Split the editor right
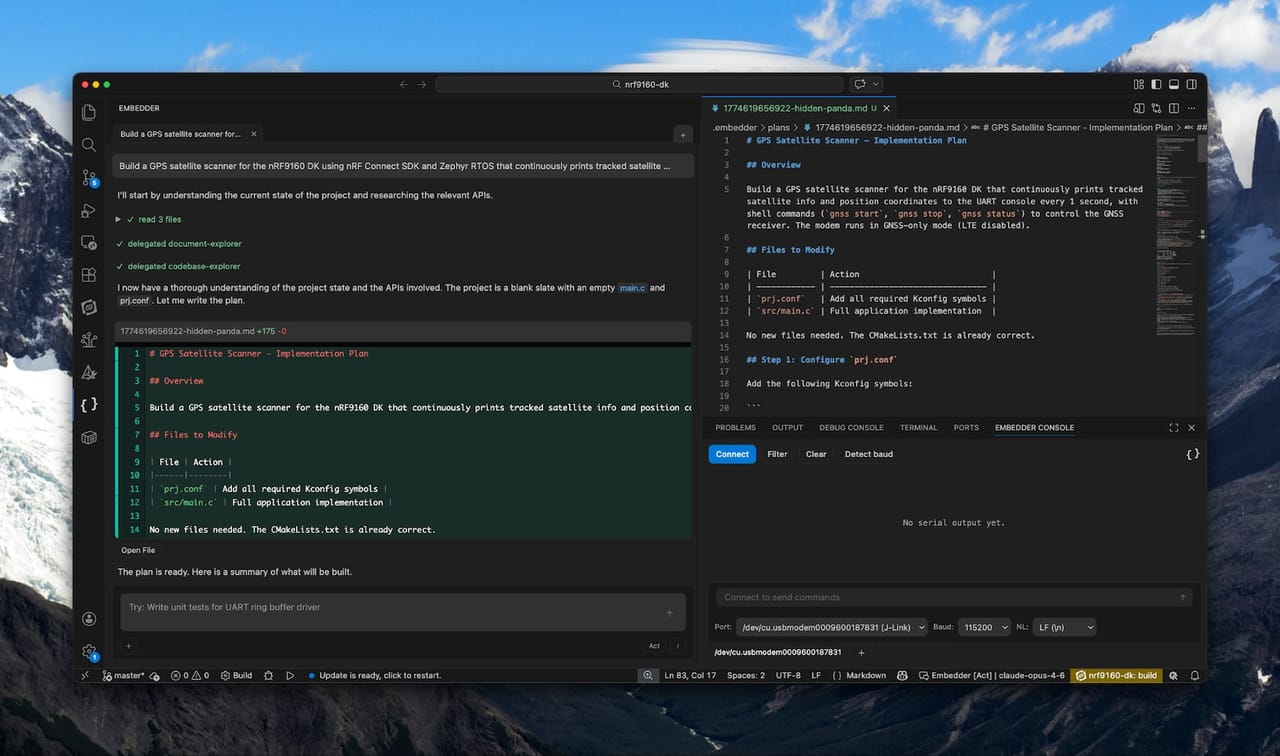 [x=1174, y=108]
